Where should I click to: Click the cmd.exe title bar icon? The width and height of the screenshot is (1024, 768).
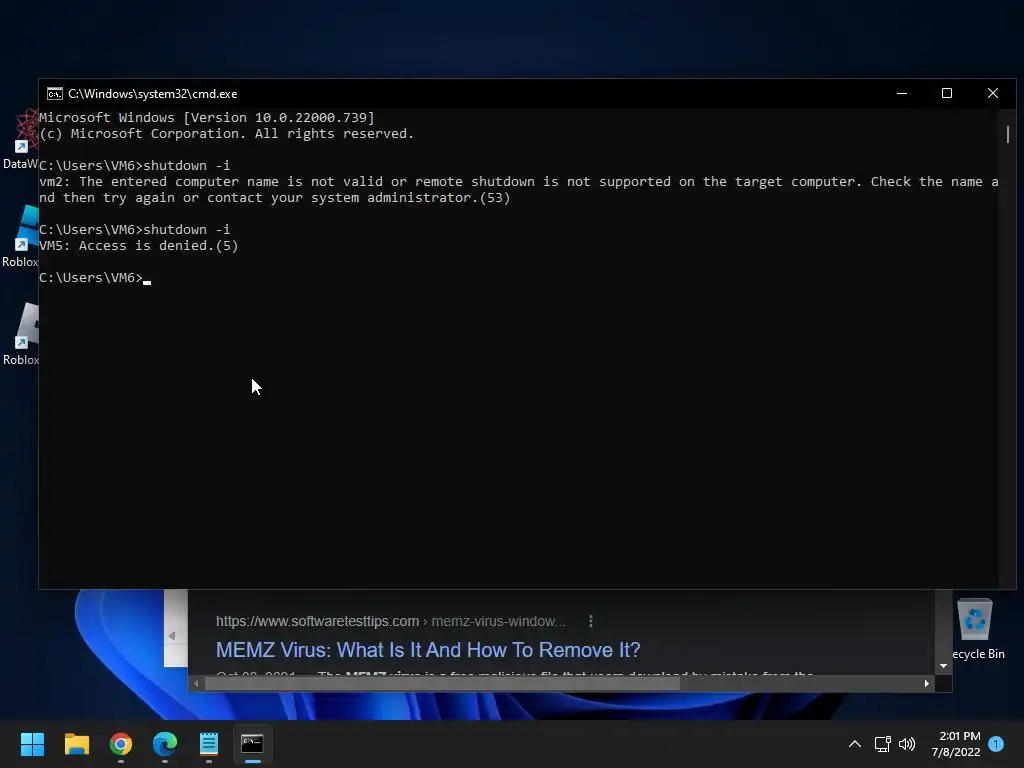pyautogui.click(x=55, y=94)
